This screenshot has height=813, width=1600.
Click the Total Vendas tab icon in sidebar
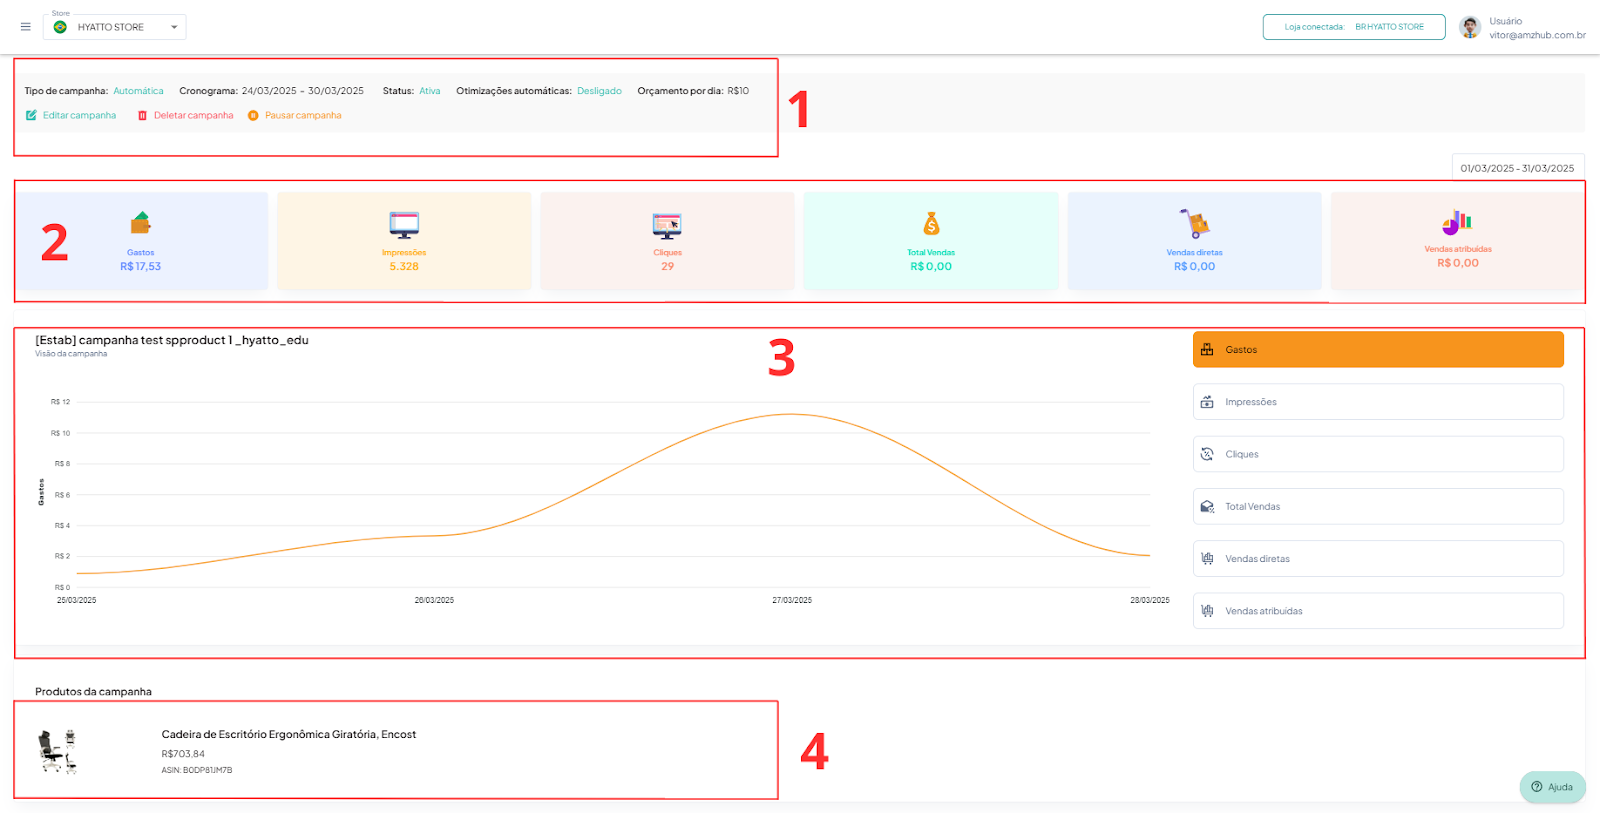(1207, 506)
